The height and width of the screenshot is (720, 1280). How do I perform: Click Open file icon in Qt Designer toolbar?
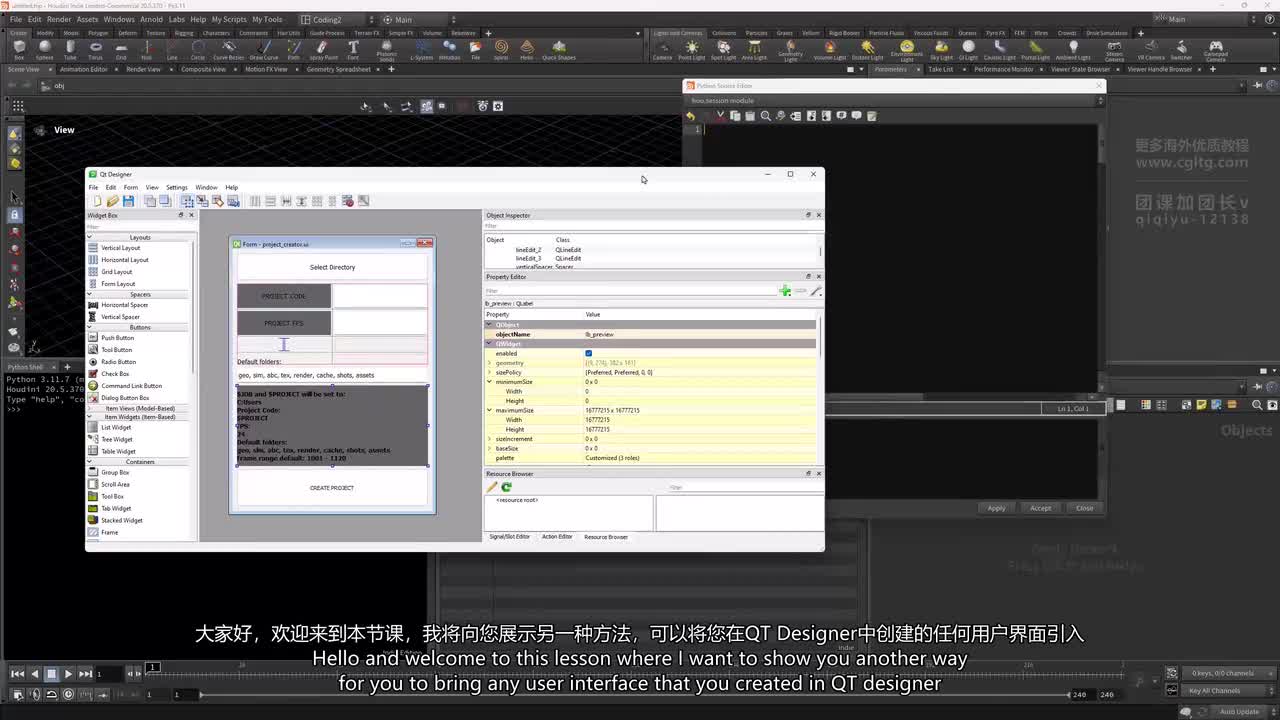pyautogui.click(x=112, y=201)
